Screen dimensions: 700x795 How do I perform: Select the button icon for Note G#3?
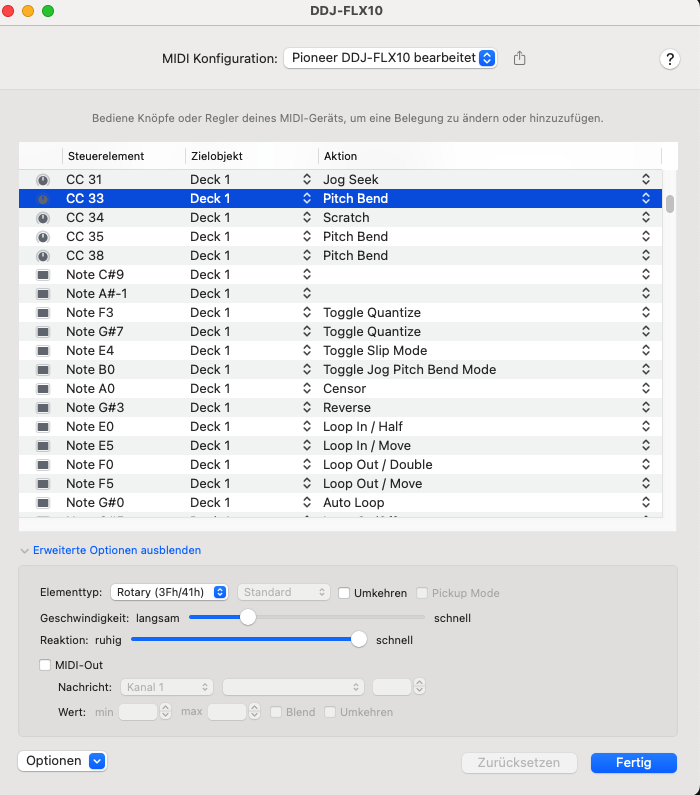pos(43,408)
